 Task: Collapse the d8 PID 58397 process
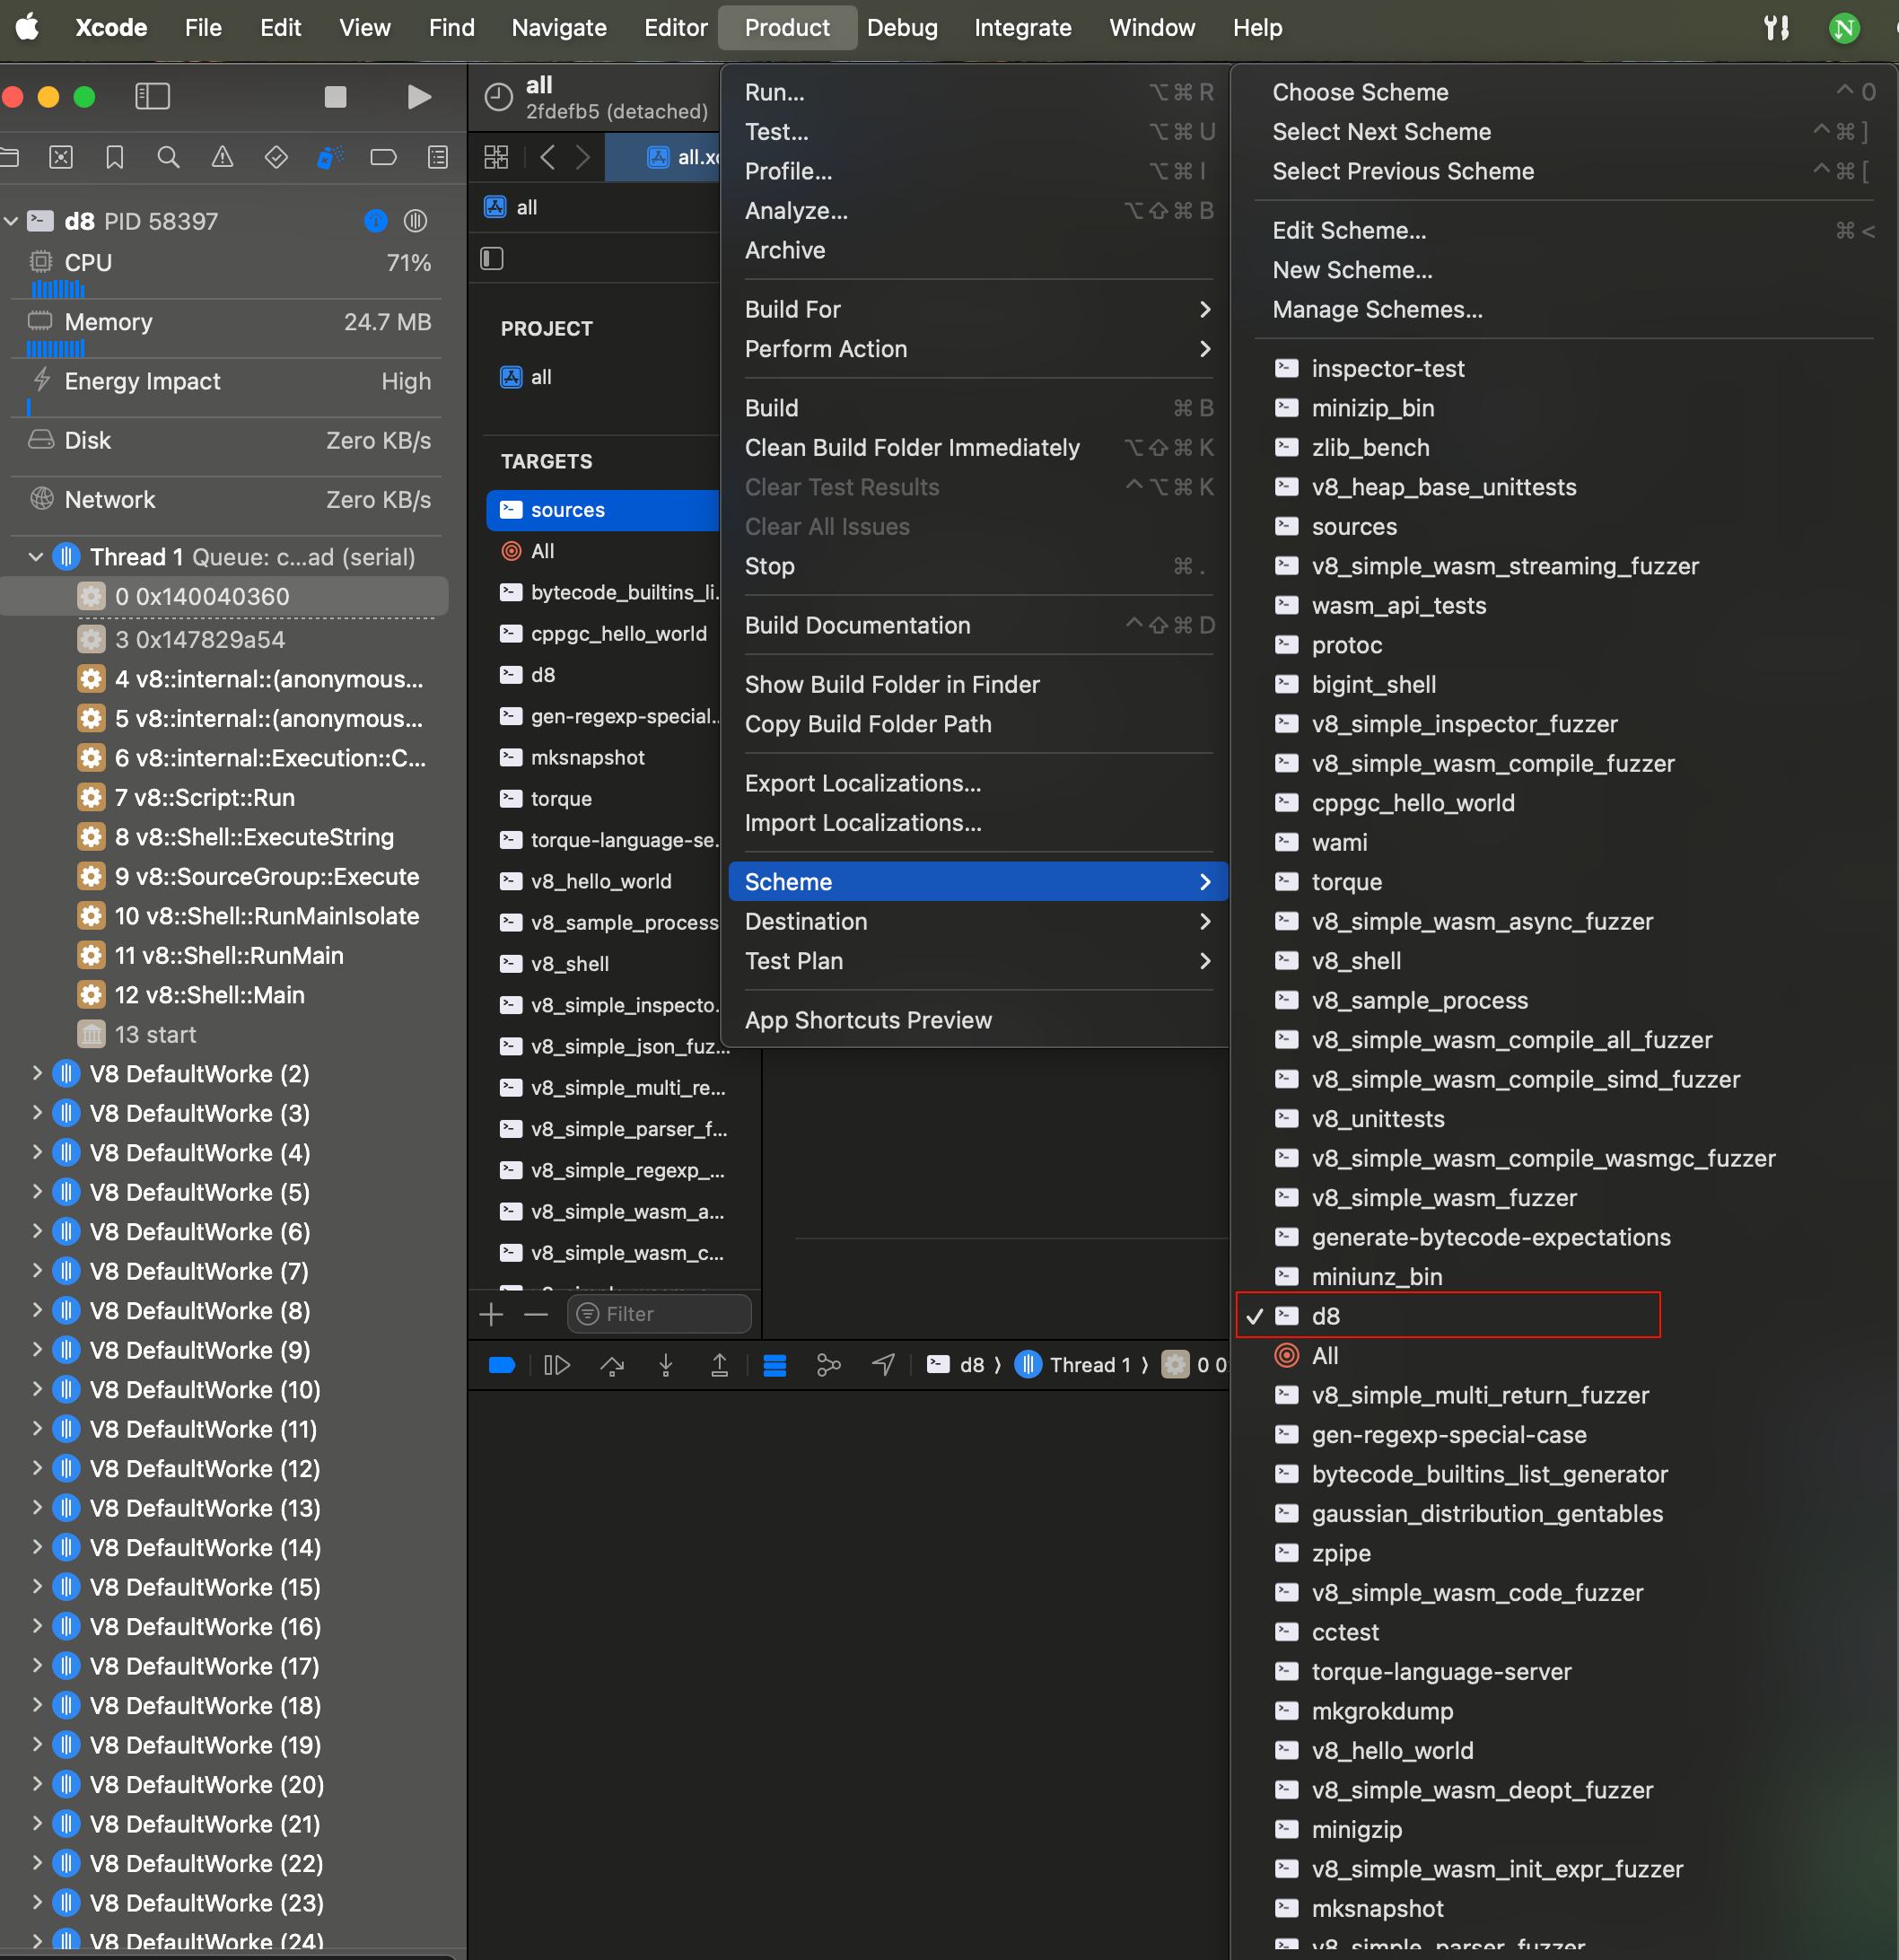pos(12,221)
